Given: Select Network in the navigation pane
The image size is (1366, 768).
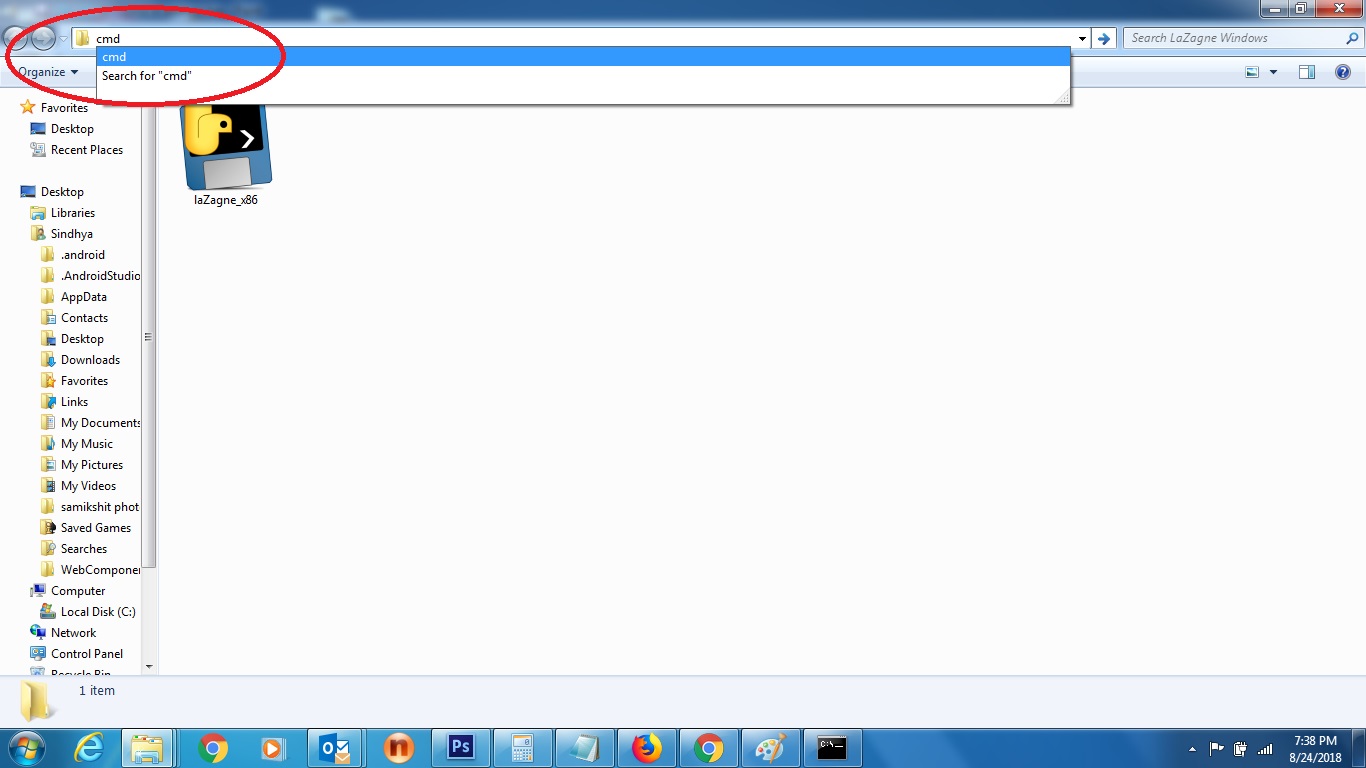Looking at the screenshot, I should [x=73, y=633].
